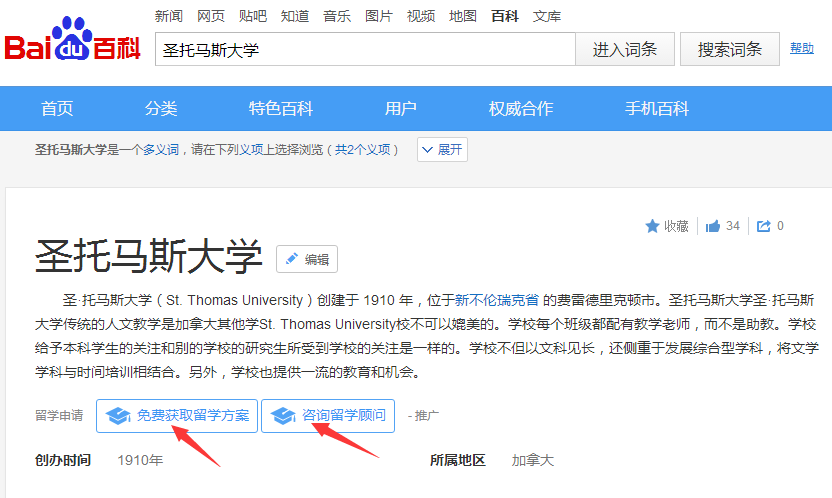
Task: Open the 音乐 link in top navigation
Action: coord(337,16)
